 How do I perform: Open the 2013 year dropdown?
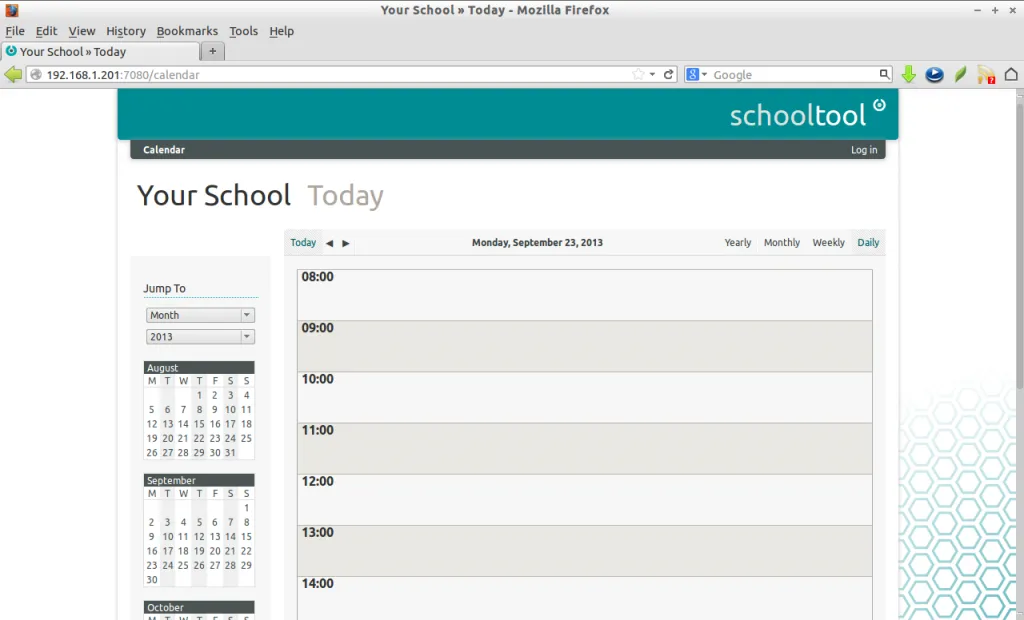coord(200,336)
